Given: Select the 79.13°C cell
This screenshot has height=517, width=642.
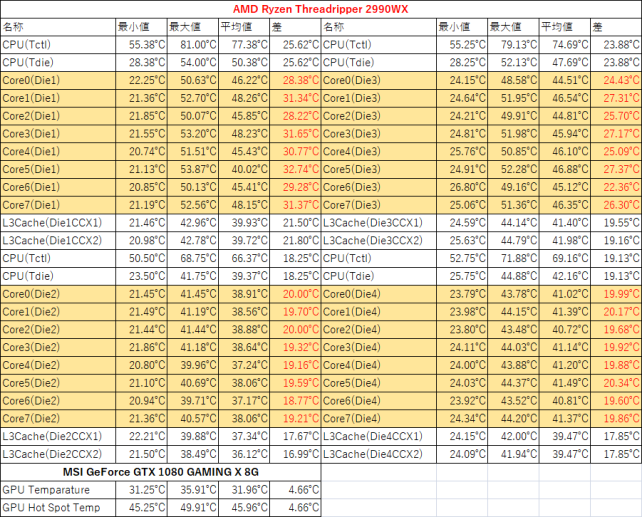Looking at the screenshot, I should coord(513,45).
